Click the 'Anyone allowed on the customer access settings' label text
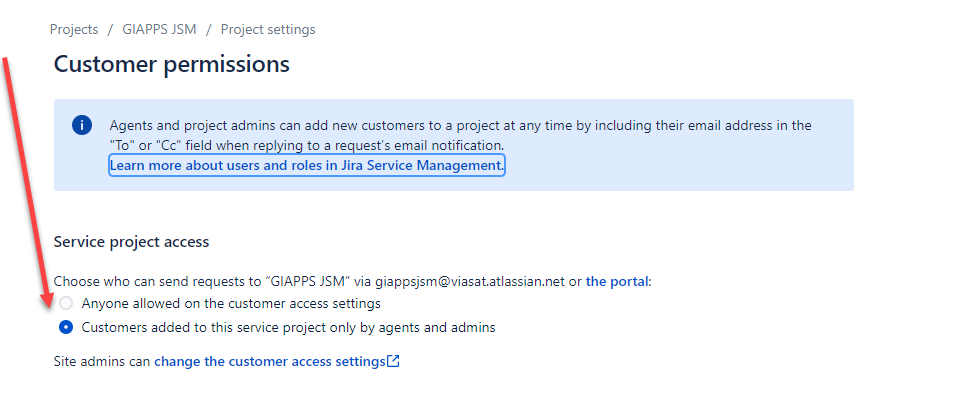Screen dimensions: 973x402 230,303
